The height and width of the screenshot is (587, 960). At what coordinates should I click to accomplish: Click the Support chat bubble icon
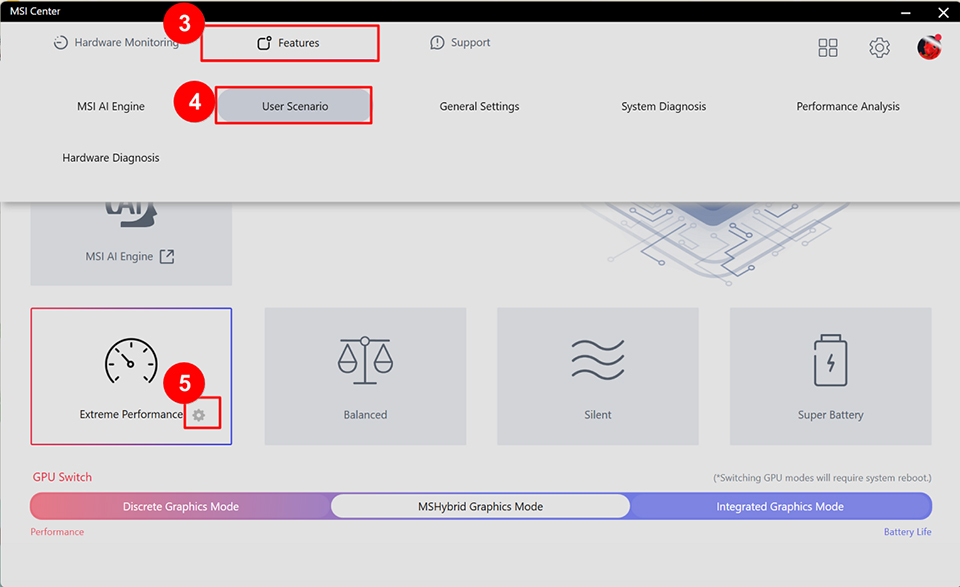437,42
